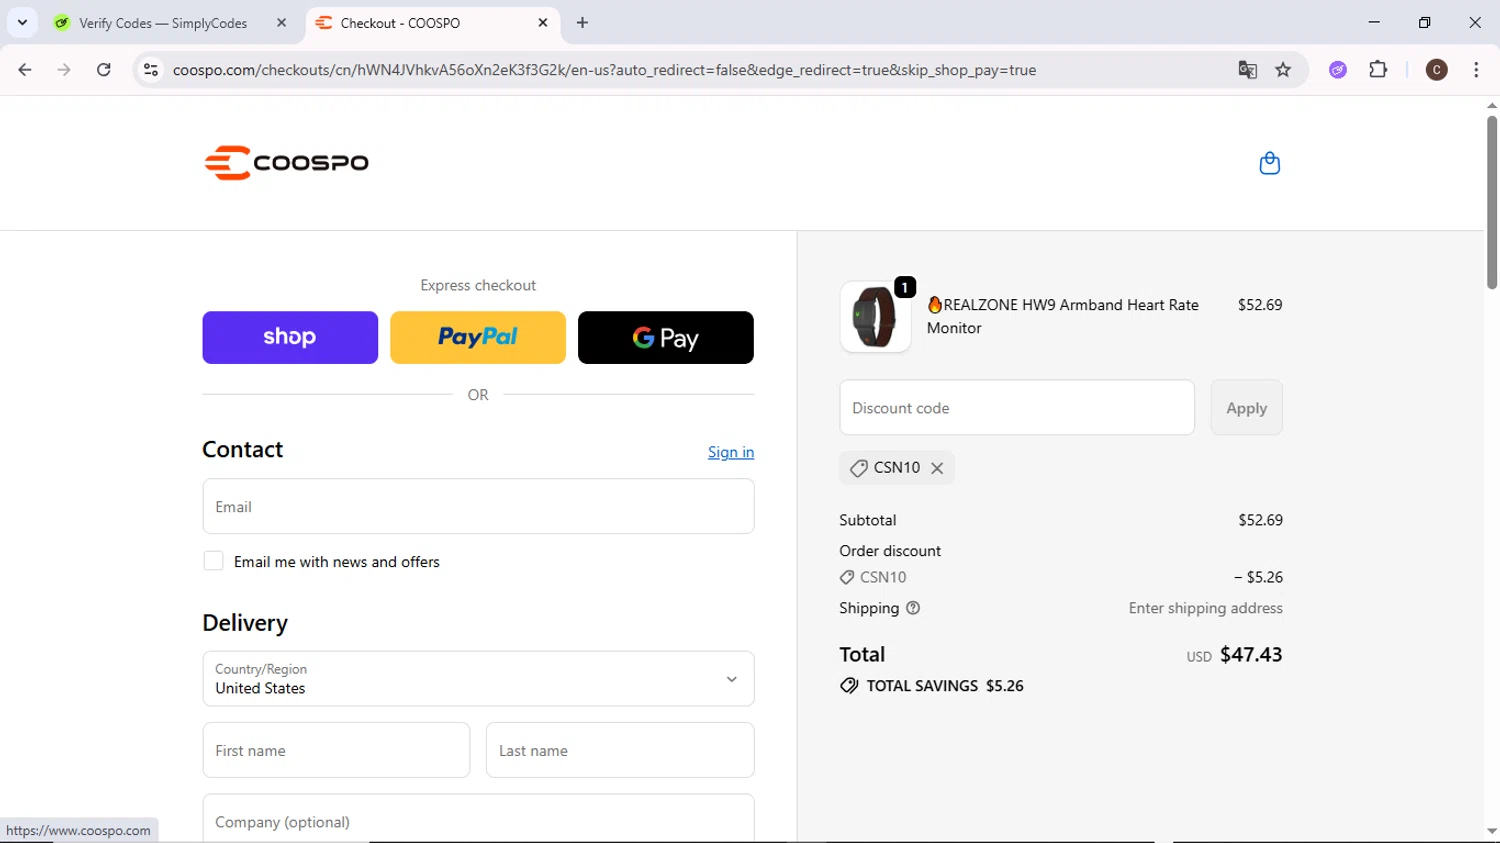Click the REALZONE HW9 Armband product name

tap(1063, 316)
